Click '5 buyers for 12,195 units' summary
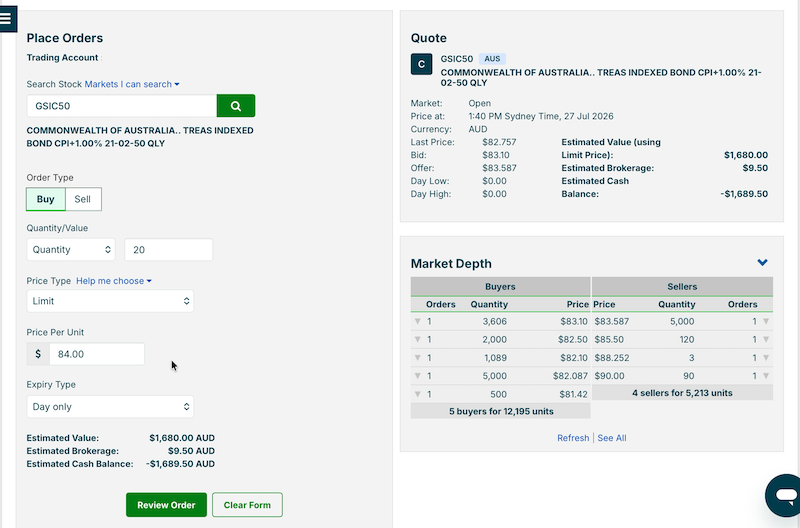 click(x=501, y=411)
